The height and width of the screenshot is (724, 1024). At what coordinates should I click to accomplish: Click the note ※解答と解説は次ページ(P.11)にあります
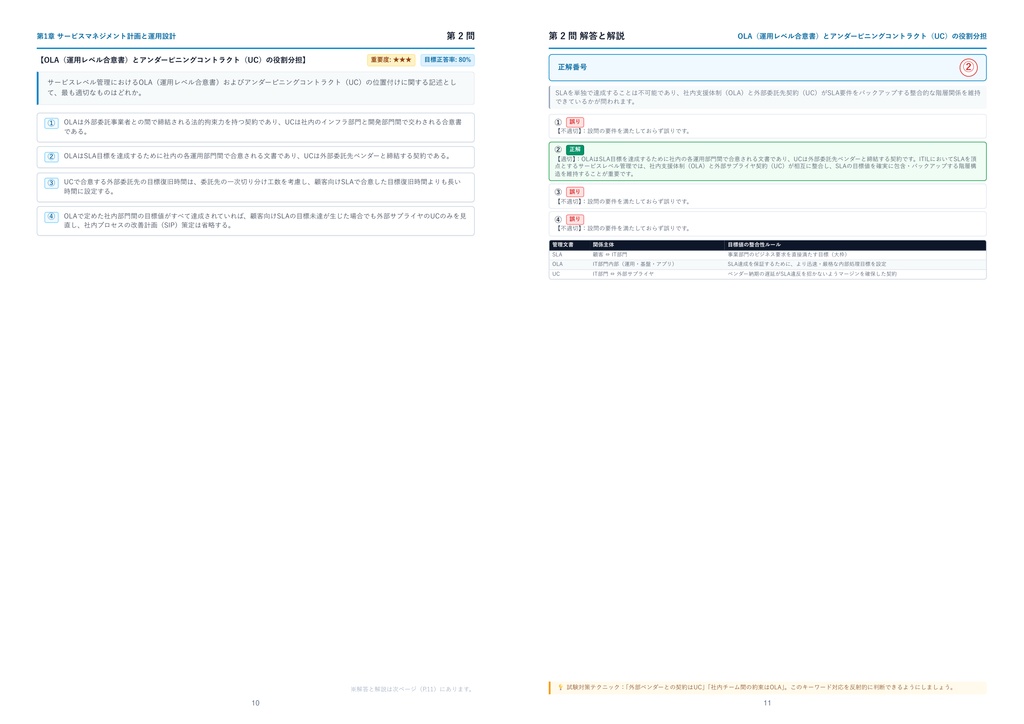[411, 689]
